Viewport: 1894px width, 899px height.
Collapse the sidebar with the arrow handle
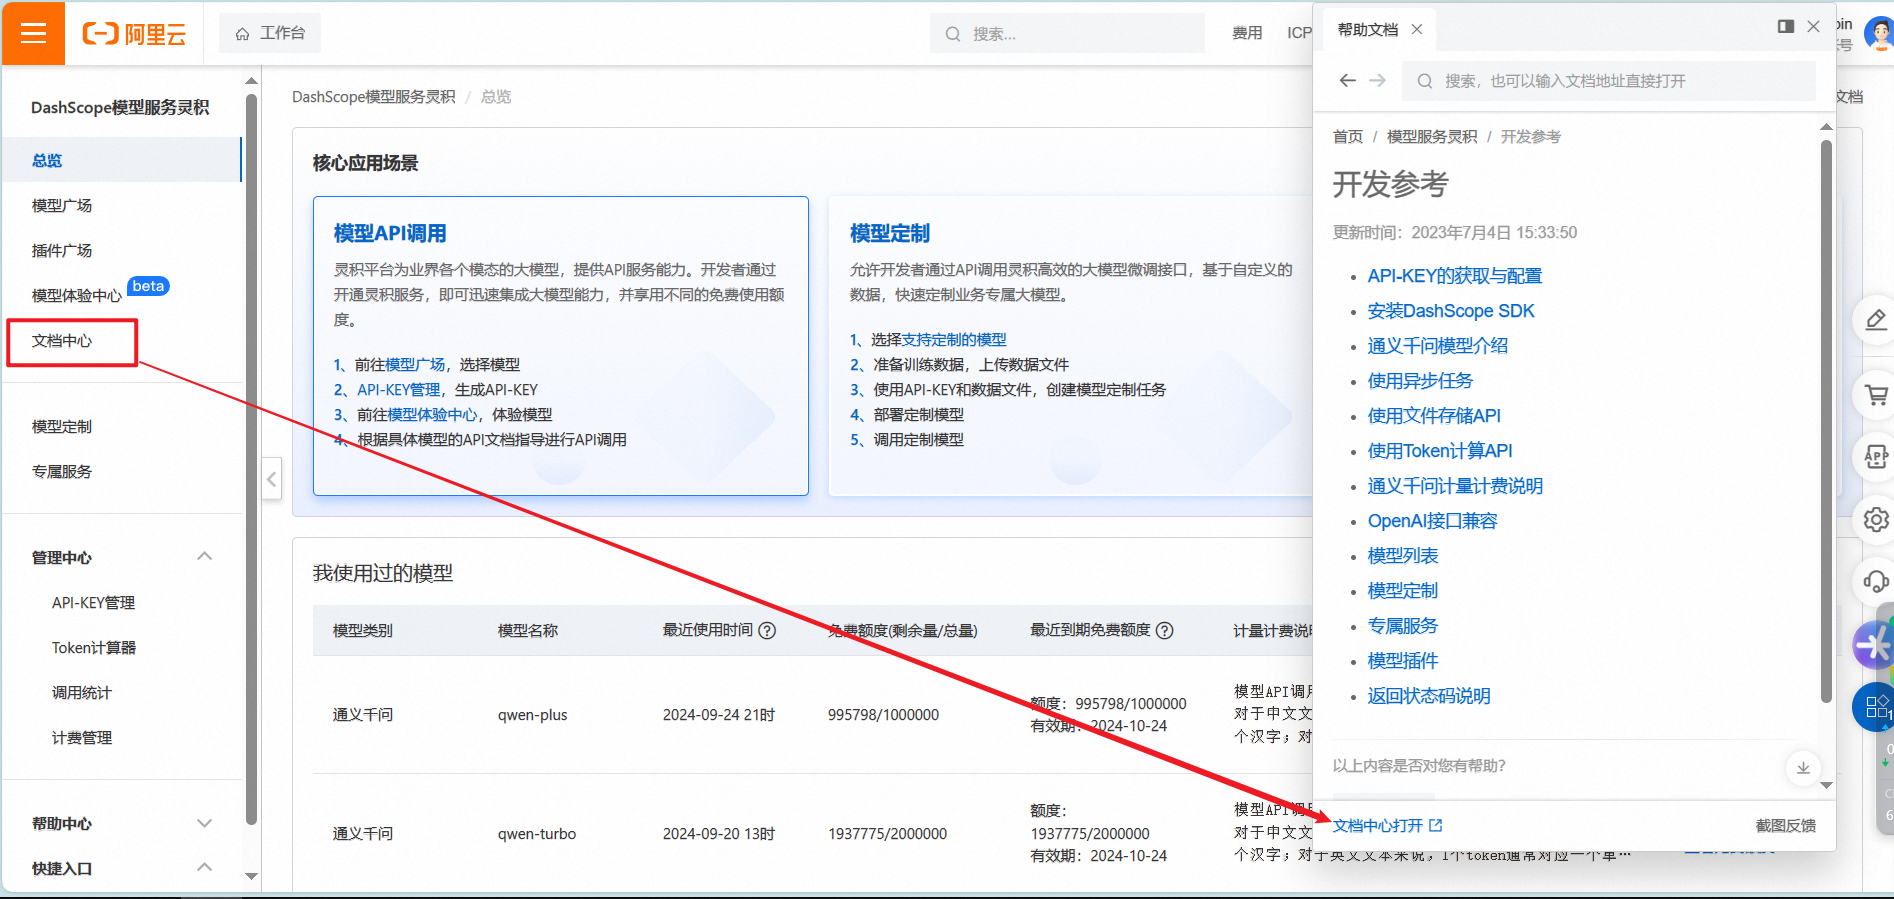click(271, 479)
